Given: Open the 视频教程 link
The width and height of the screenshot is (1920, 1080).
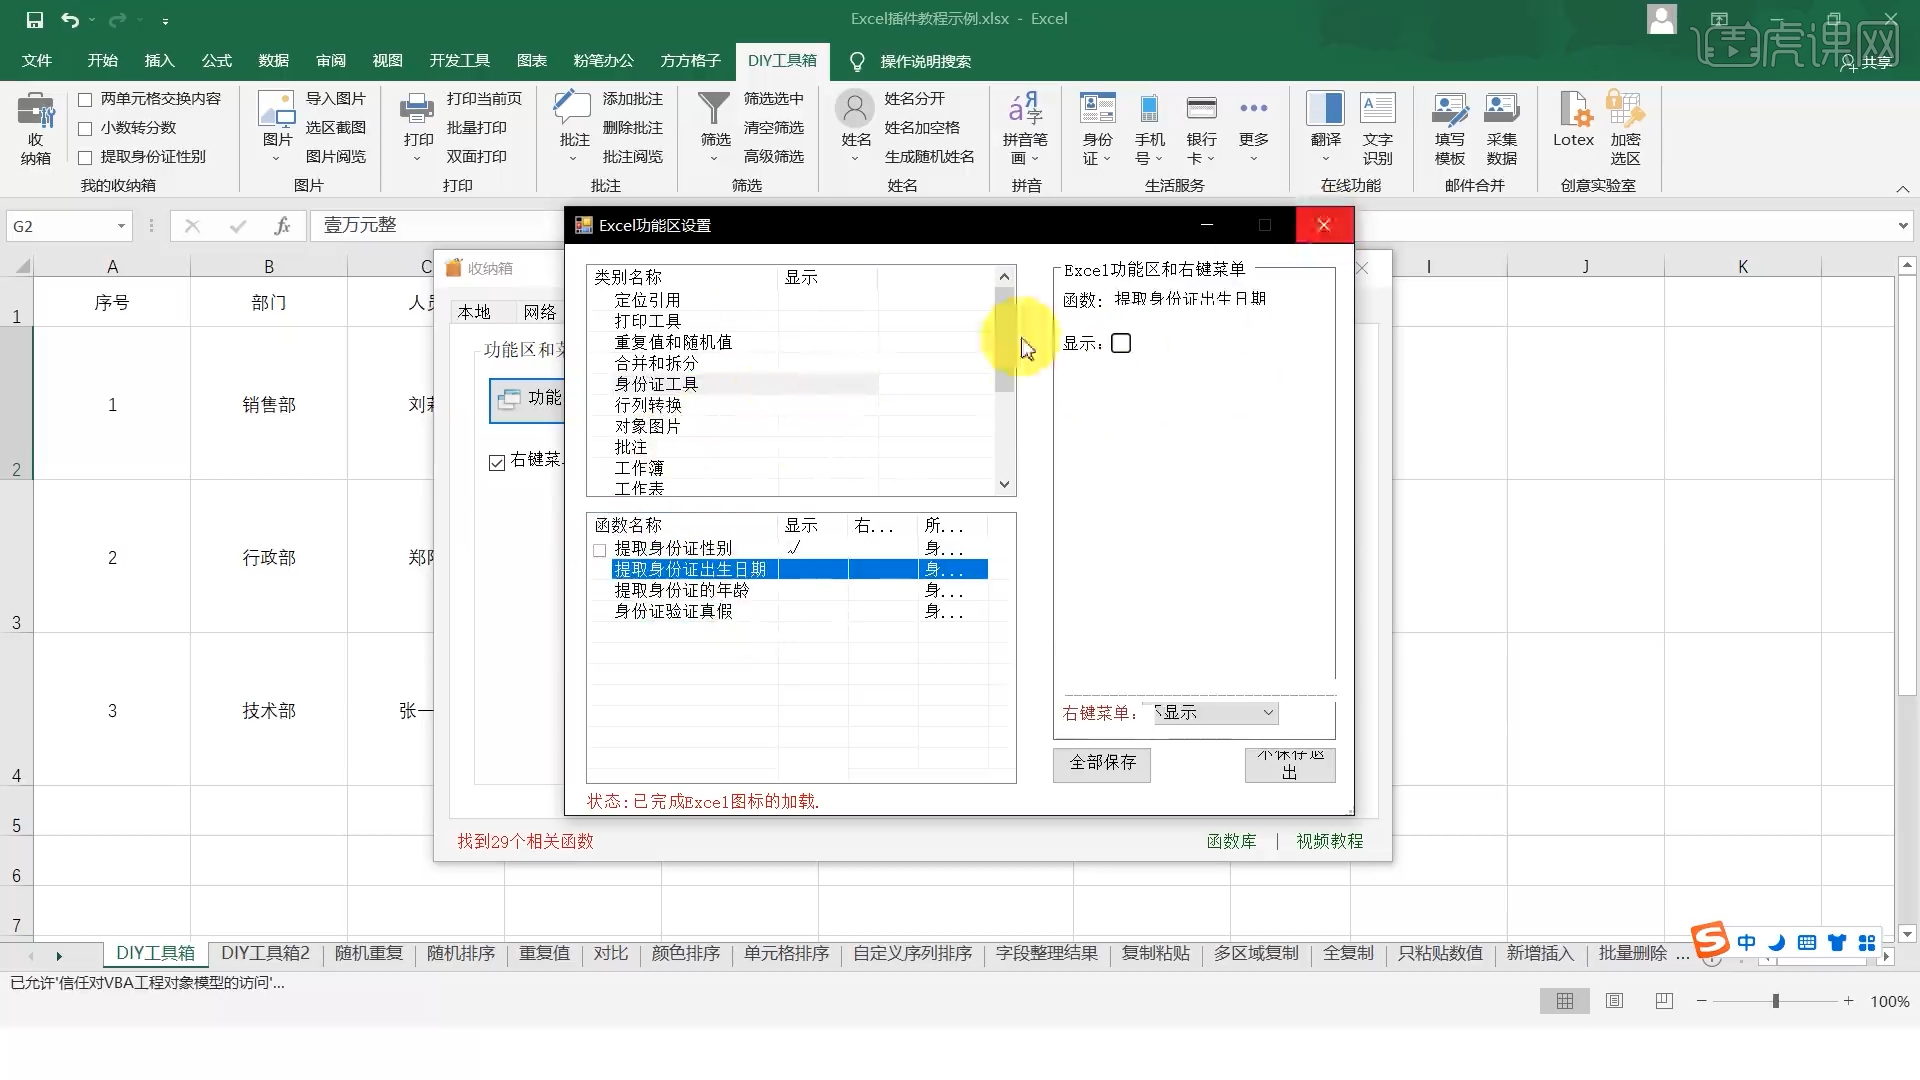Looking at the screenshot, I should [1330, 842].
